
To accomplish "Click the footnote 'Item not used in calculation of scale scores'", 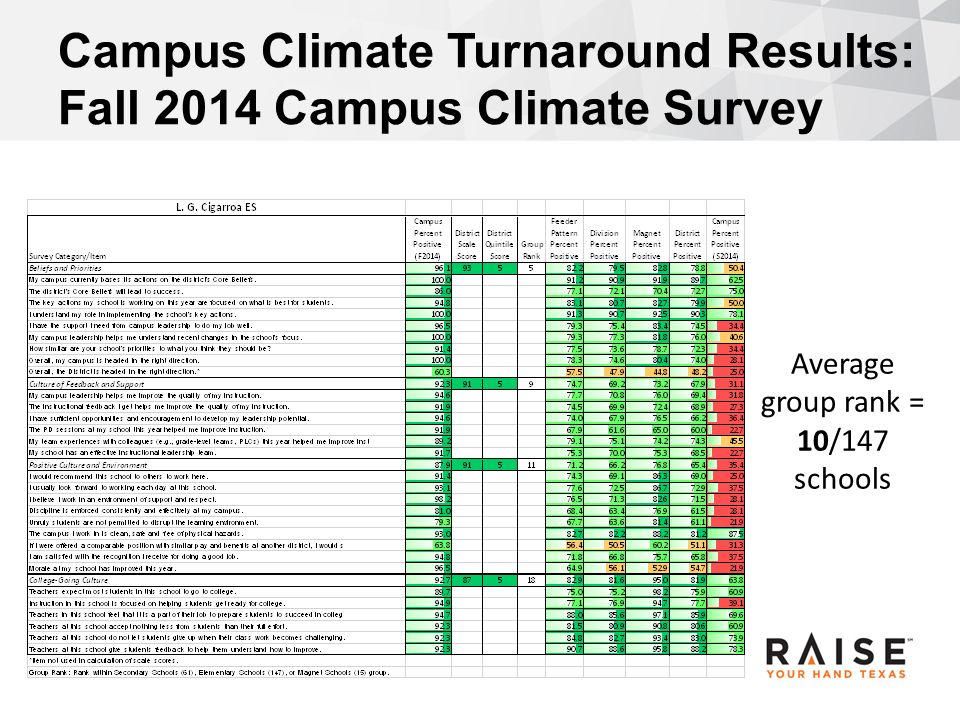I will (103, 661).
